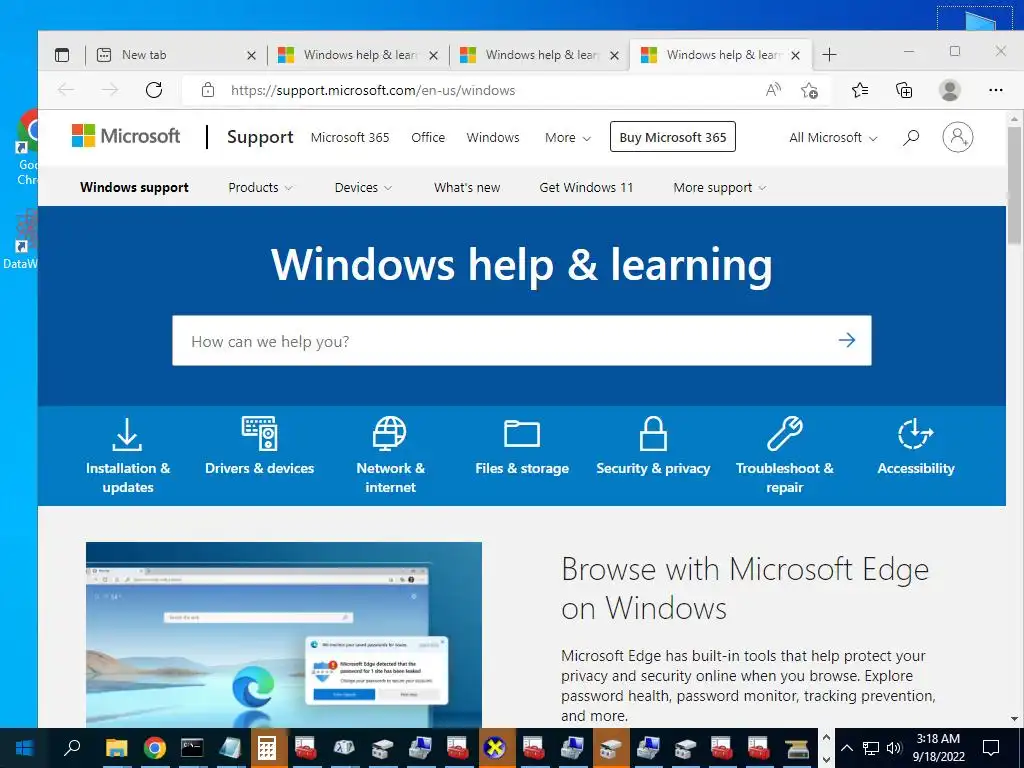Open taskbar search magnifier
The width and height of the screenshot is (1024, 768).
[x=72, y=747]
